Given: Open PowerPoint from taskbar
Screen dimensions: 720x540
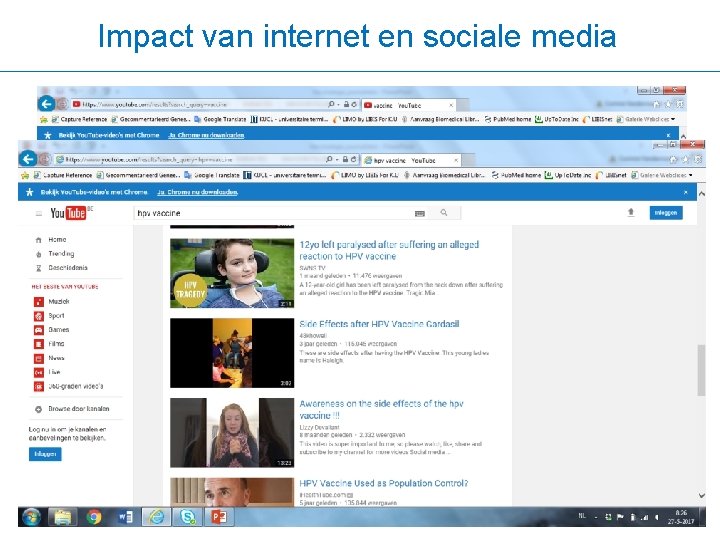Looking at the screenshot, I should [x=219, y=517].
